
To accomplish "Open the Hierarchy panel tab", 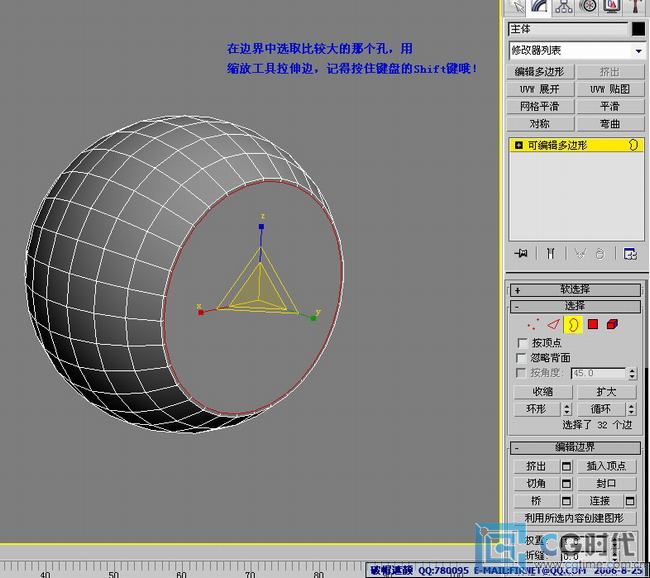I will point(564,6).
